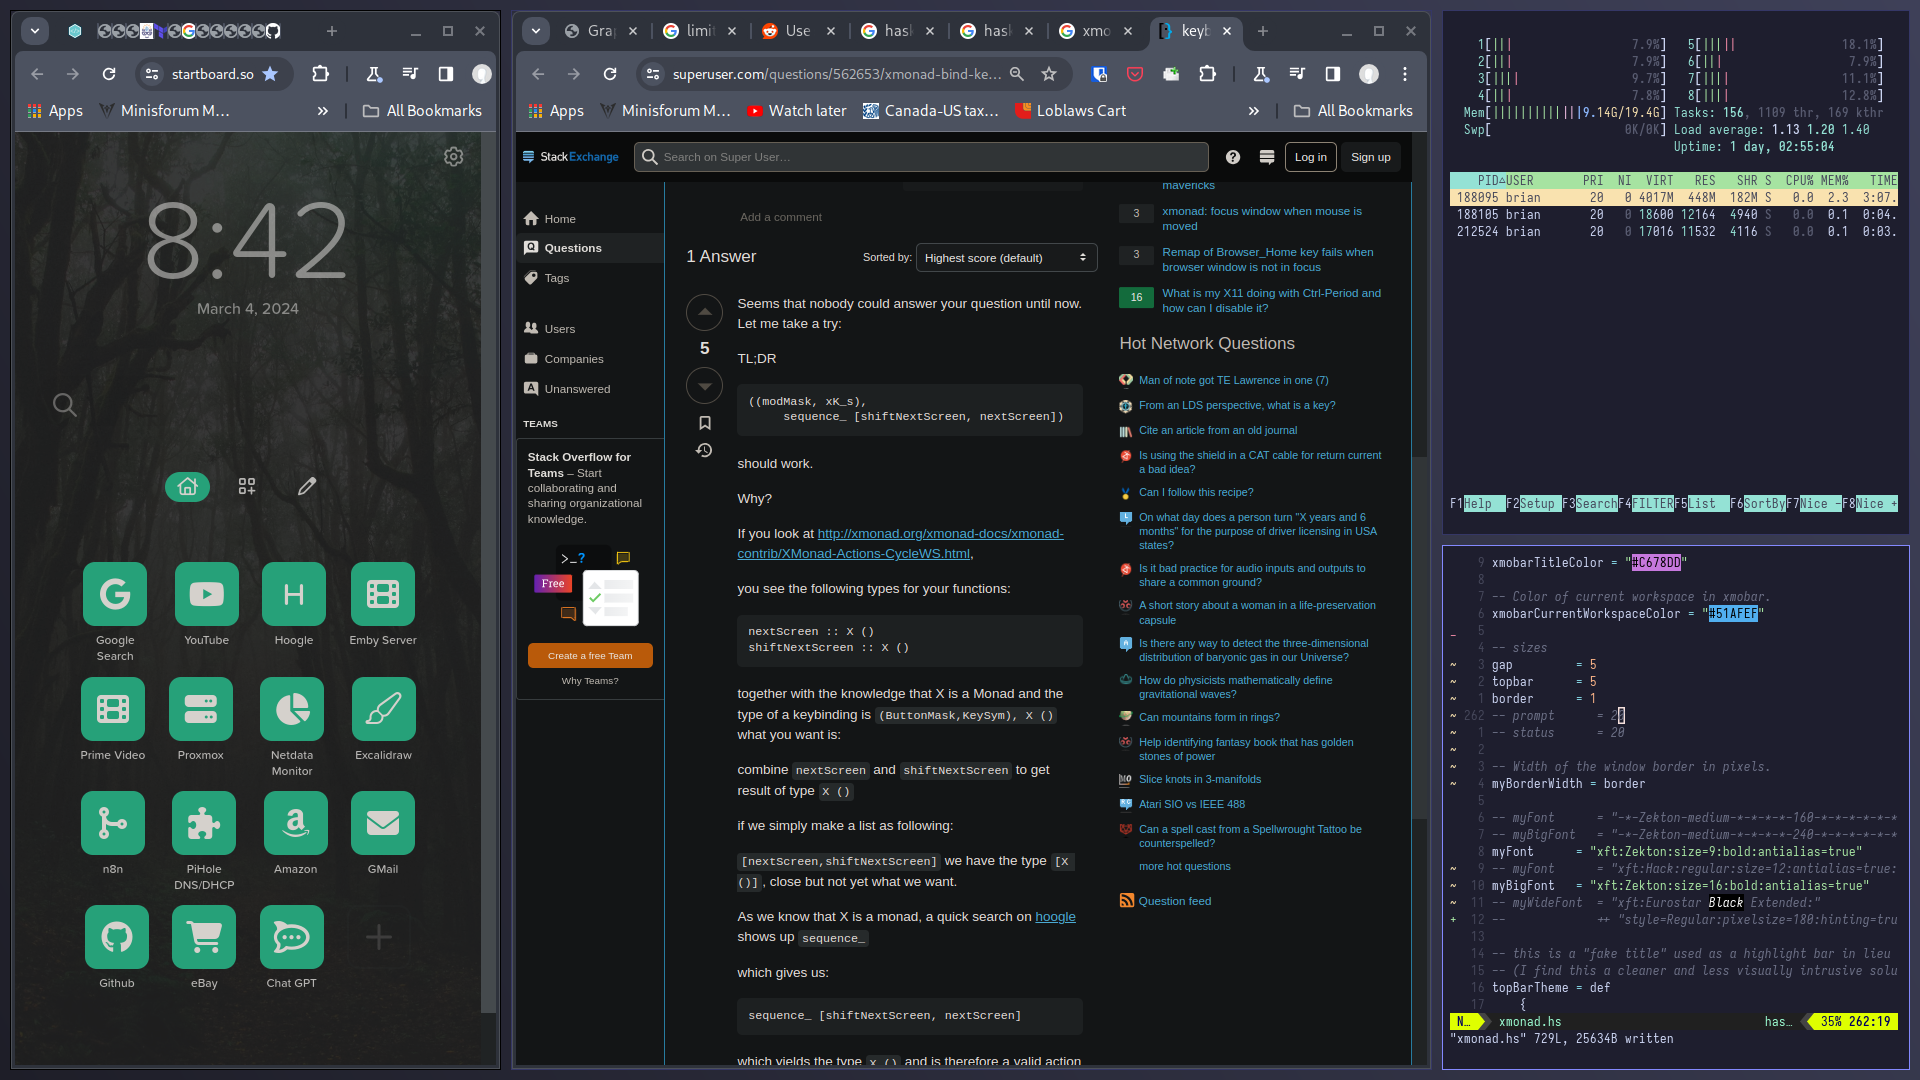The width and height of the screenshot is (1920, 1080).
Task: Expand tab search dropdown in the superuser window
Action: [536, 31]
